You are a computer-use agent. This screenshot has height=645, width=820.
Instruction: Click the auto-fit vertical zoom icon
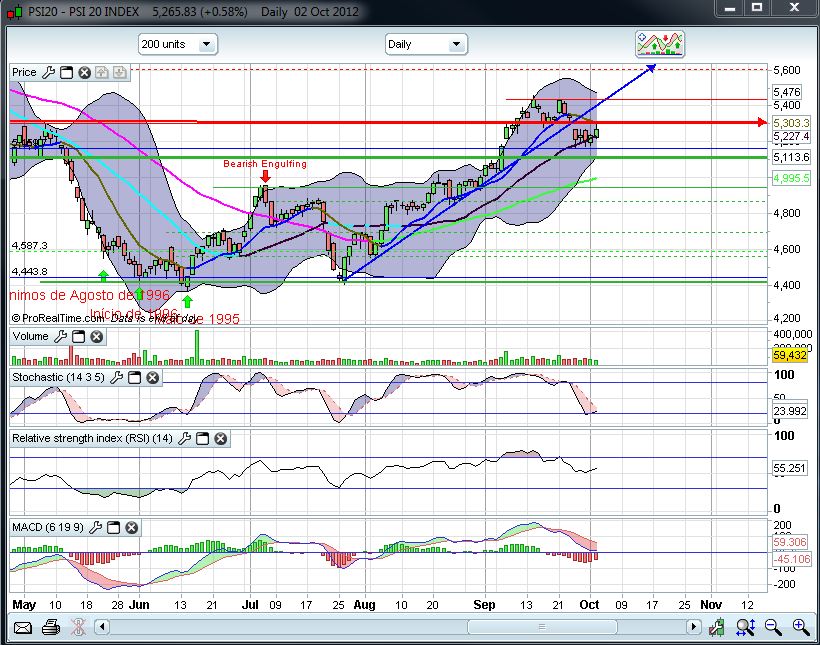point(745,627)
